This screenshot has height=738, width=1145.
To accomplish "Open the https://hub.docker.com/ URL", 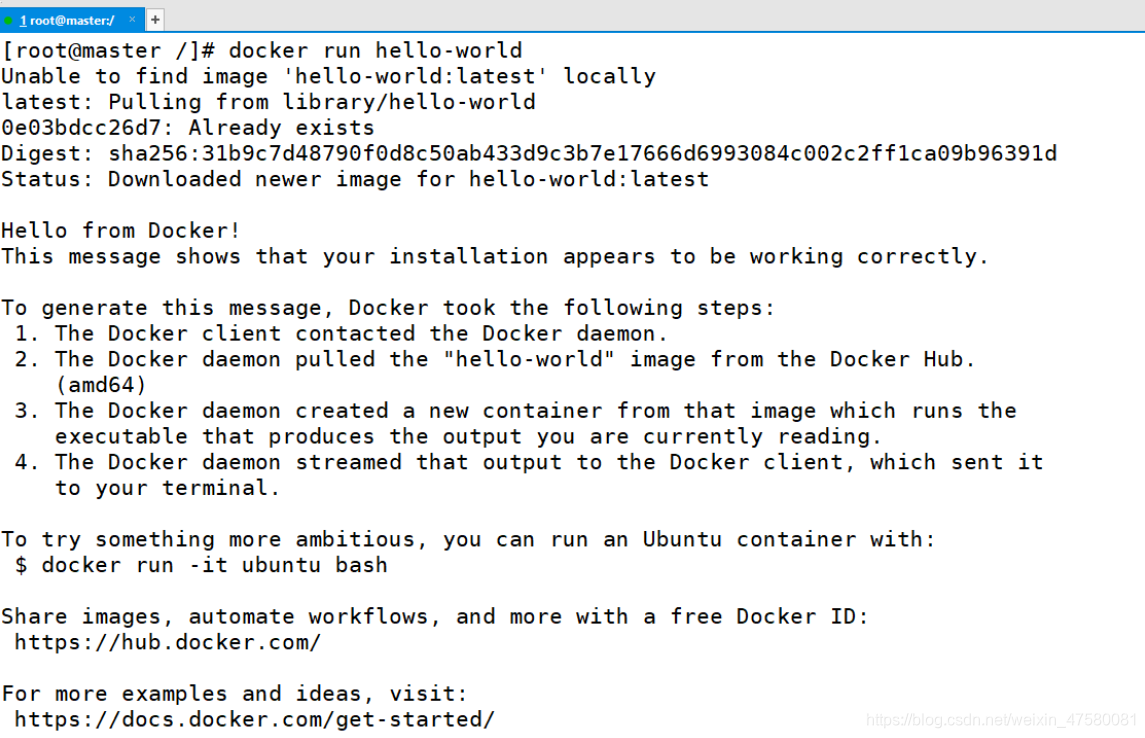I will pos(167,643).
